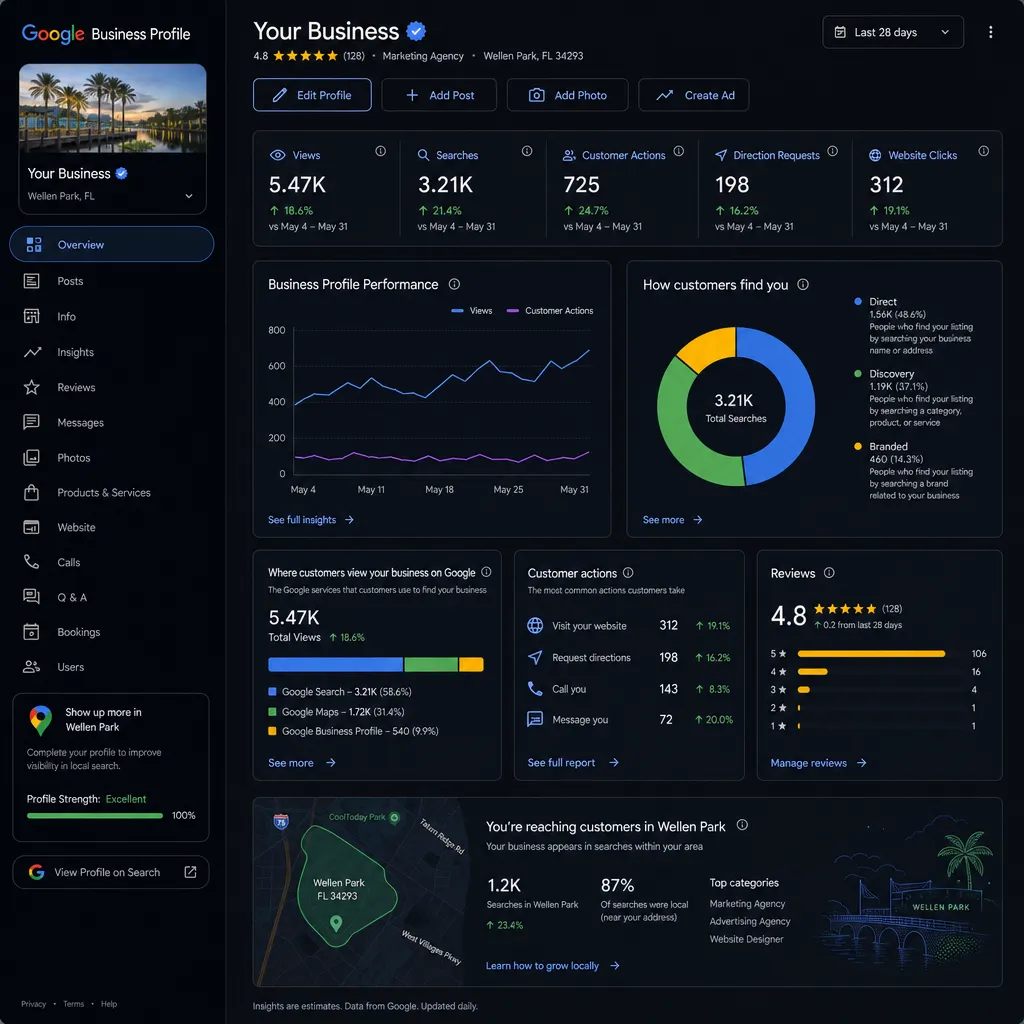
Task: Click Manage reviews link
Action: click(818, 763)
